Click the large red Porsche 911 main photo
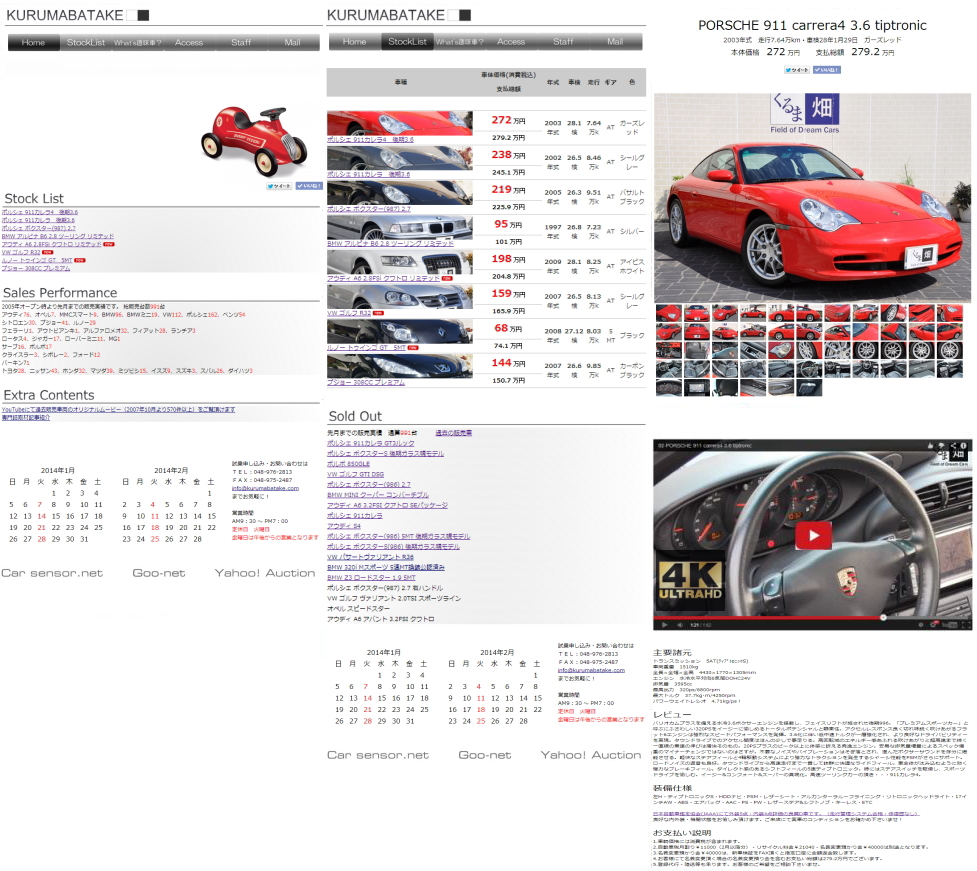This screenshot has width=977, height=871. (813, 198)
